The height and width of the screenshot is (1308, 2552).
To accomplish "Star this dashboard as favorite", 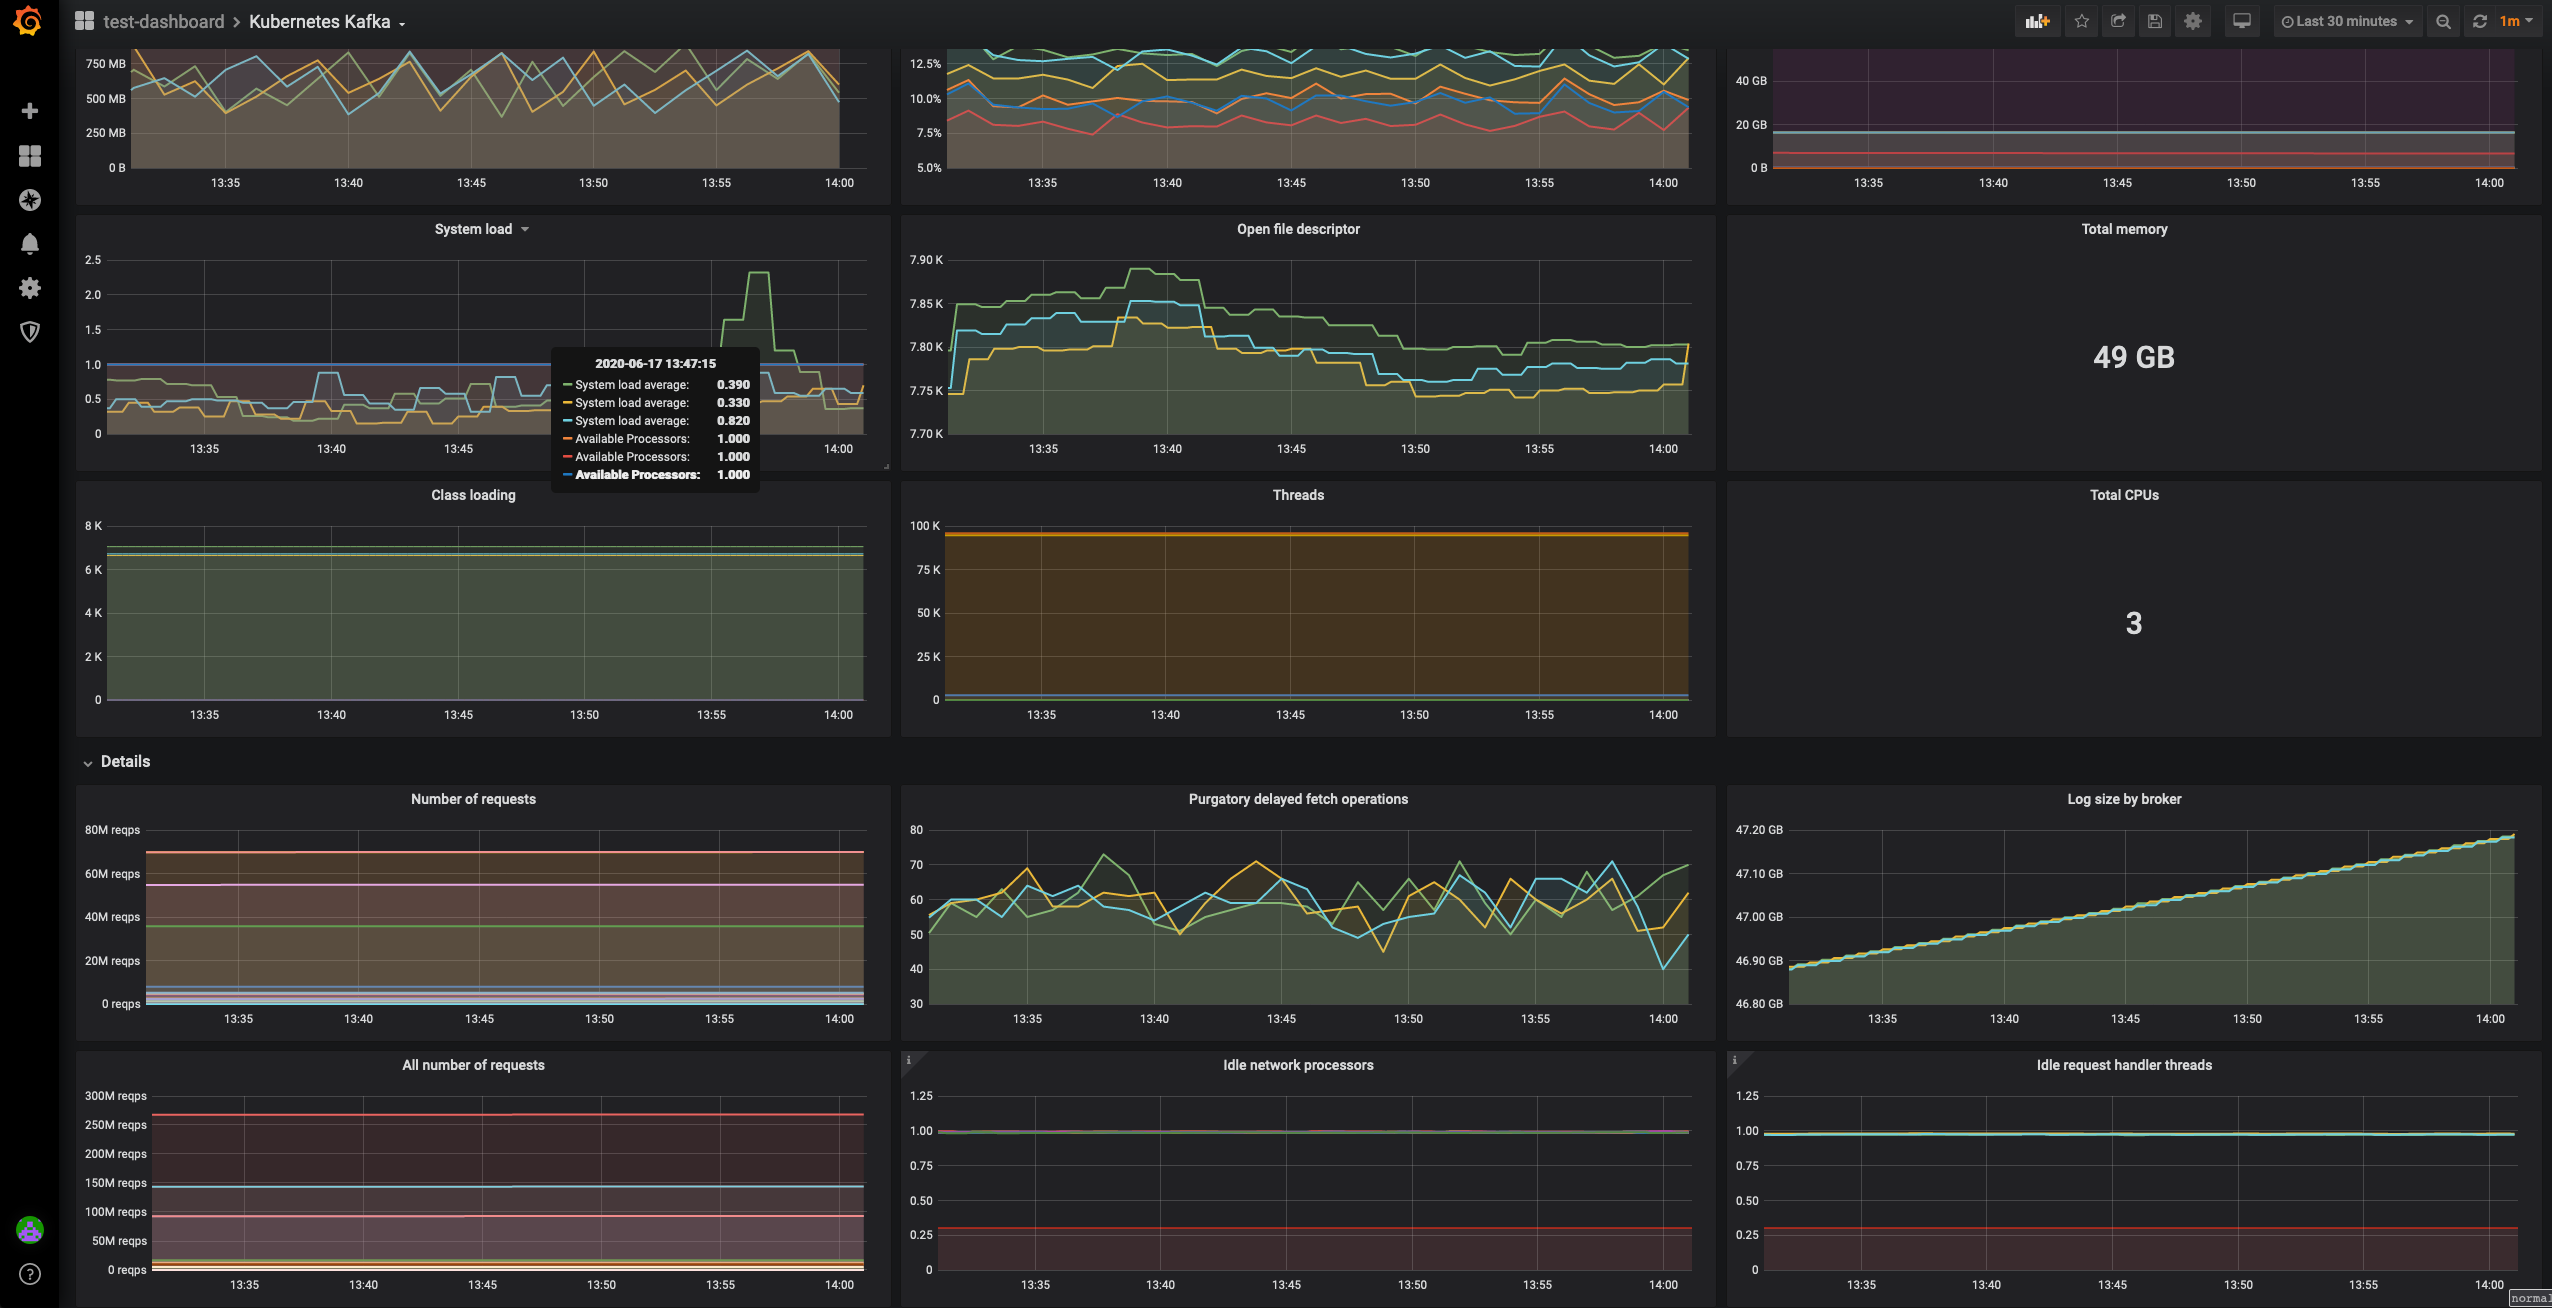I will [2081, 21].
